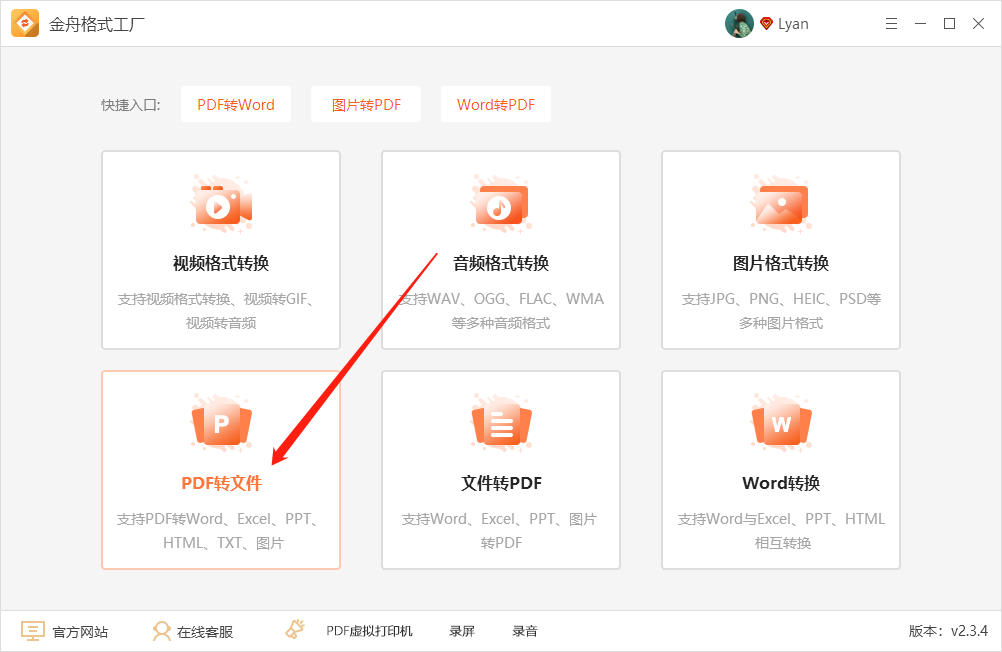Click the 图片格式转换 picture icon
The width and height of the screenshot is (1002, 652).
(780, 203)
